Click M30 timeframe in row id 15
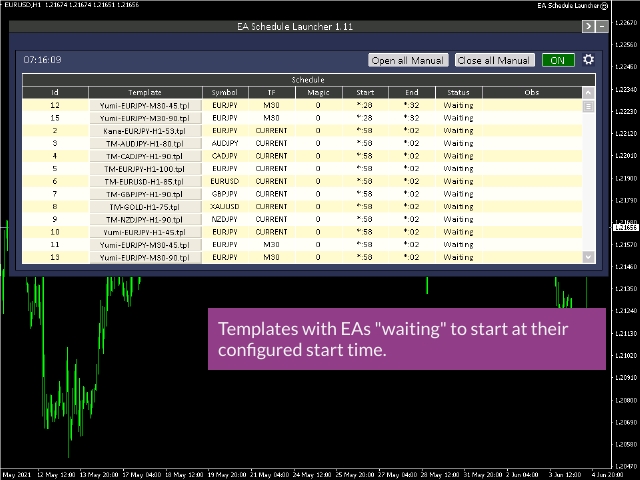The height and width of the screenshot is (480, 640). [x=271, y=118]
